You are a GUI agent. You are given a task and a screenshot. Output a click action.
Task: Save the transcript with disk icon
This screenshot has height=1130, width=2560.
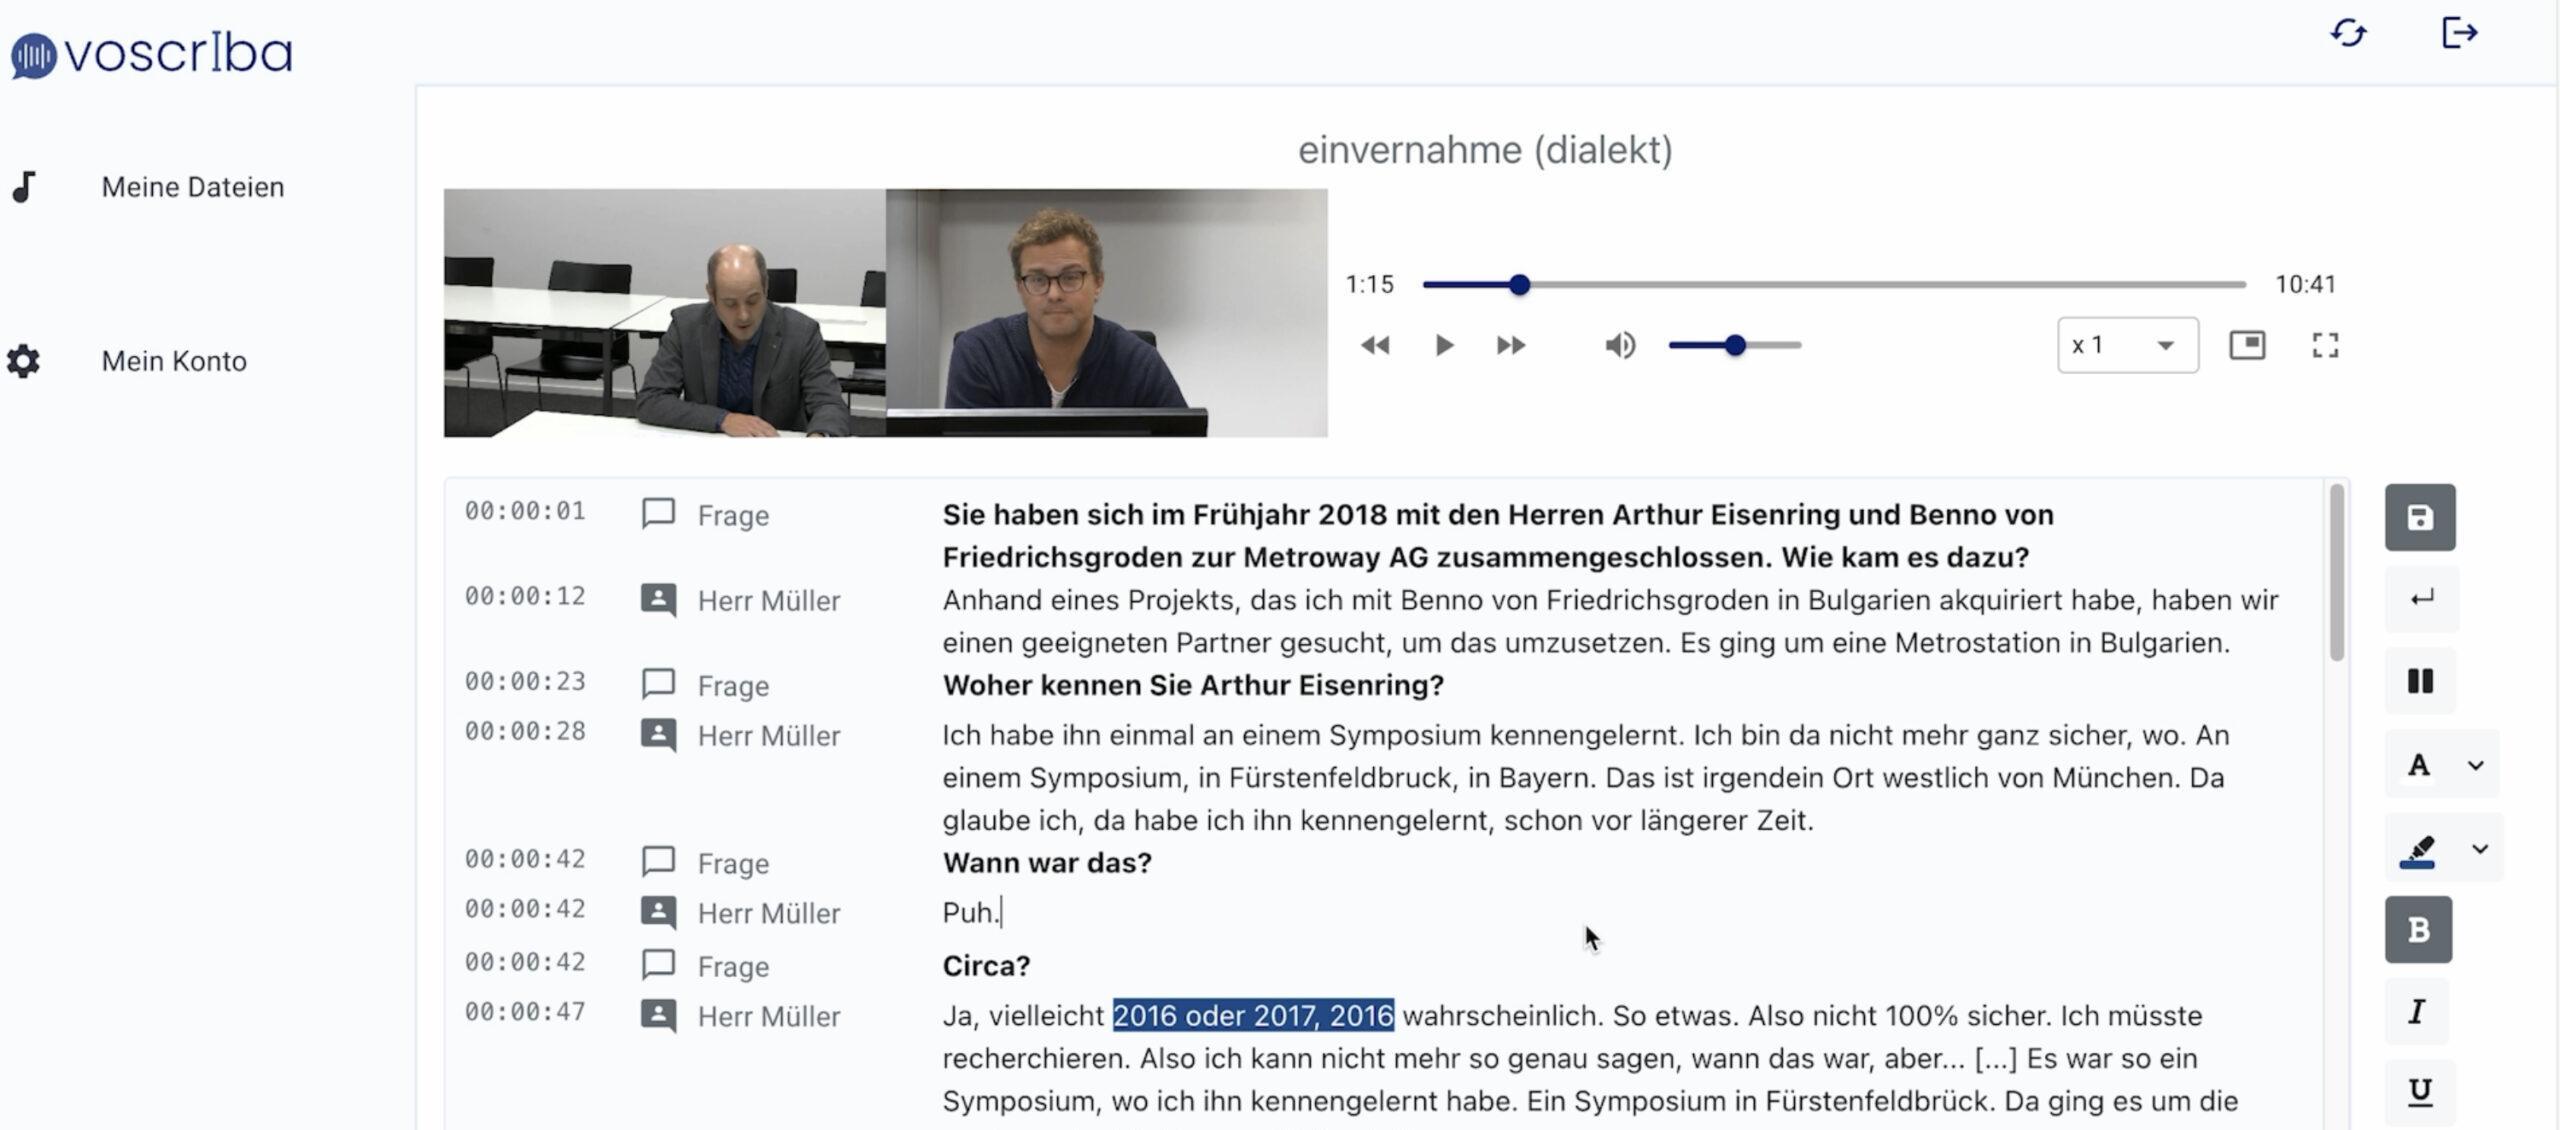point(2420,518)
